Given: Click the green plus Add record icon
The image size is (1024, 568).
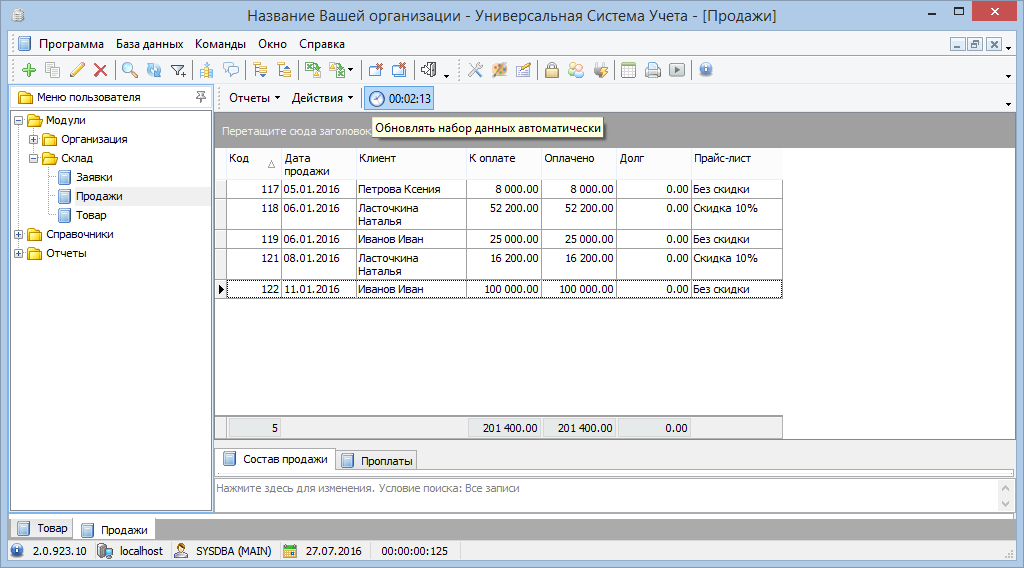Looking at the screenshot, I should (28, 70).
